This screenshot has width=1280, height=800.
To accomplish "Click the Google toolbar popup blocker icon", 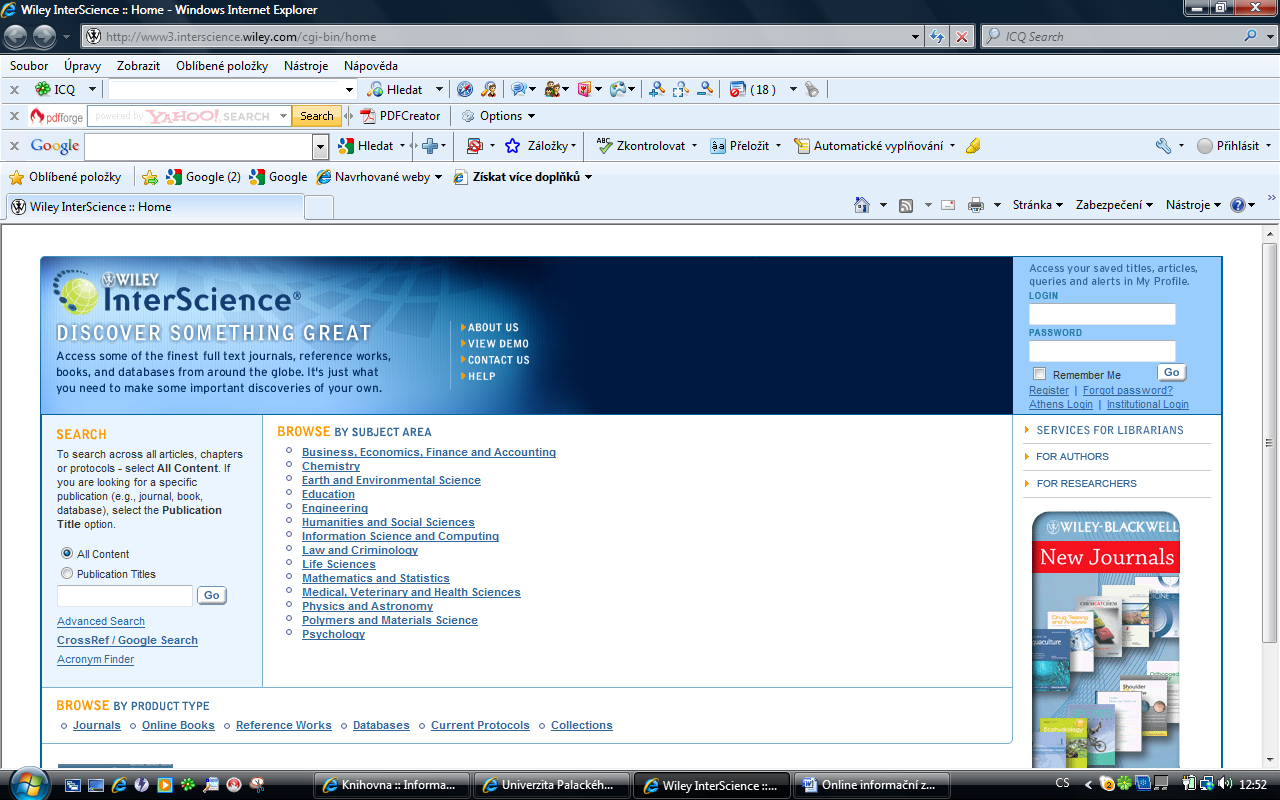I will (x=475, y=146).
